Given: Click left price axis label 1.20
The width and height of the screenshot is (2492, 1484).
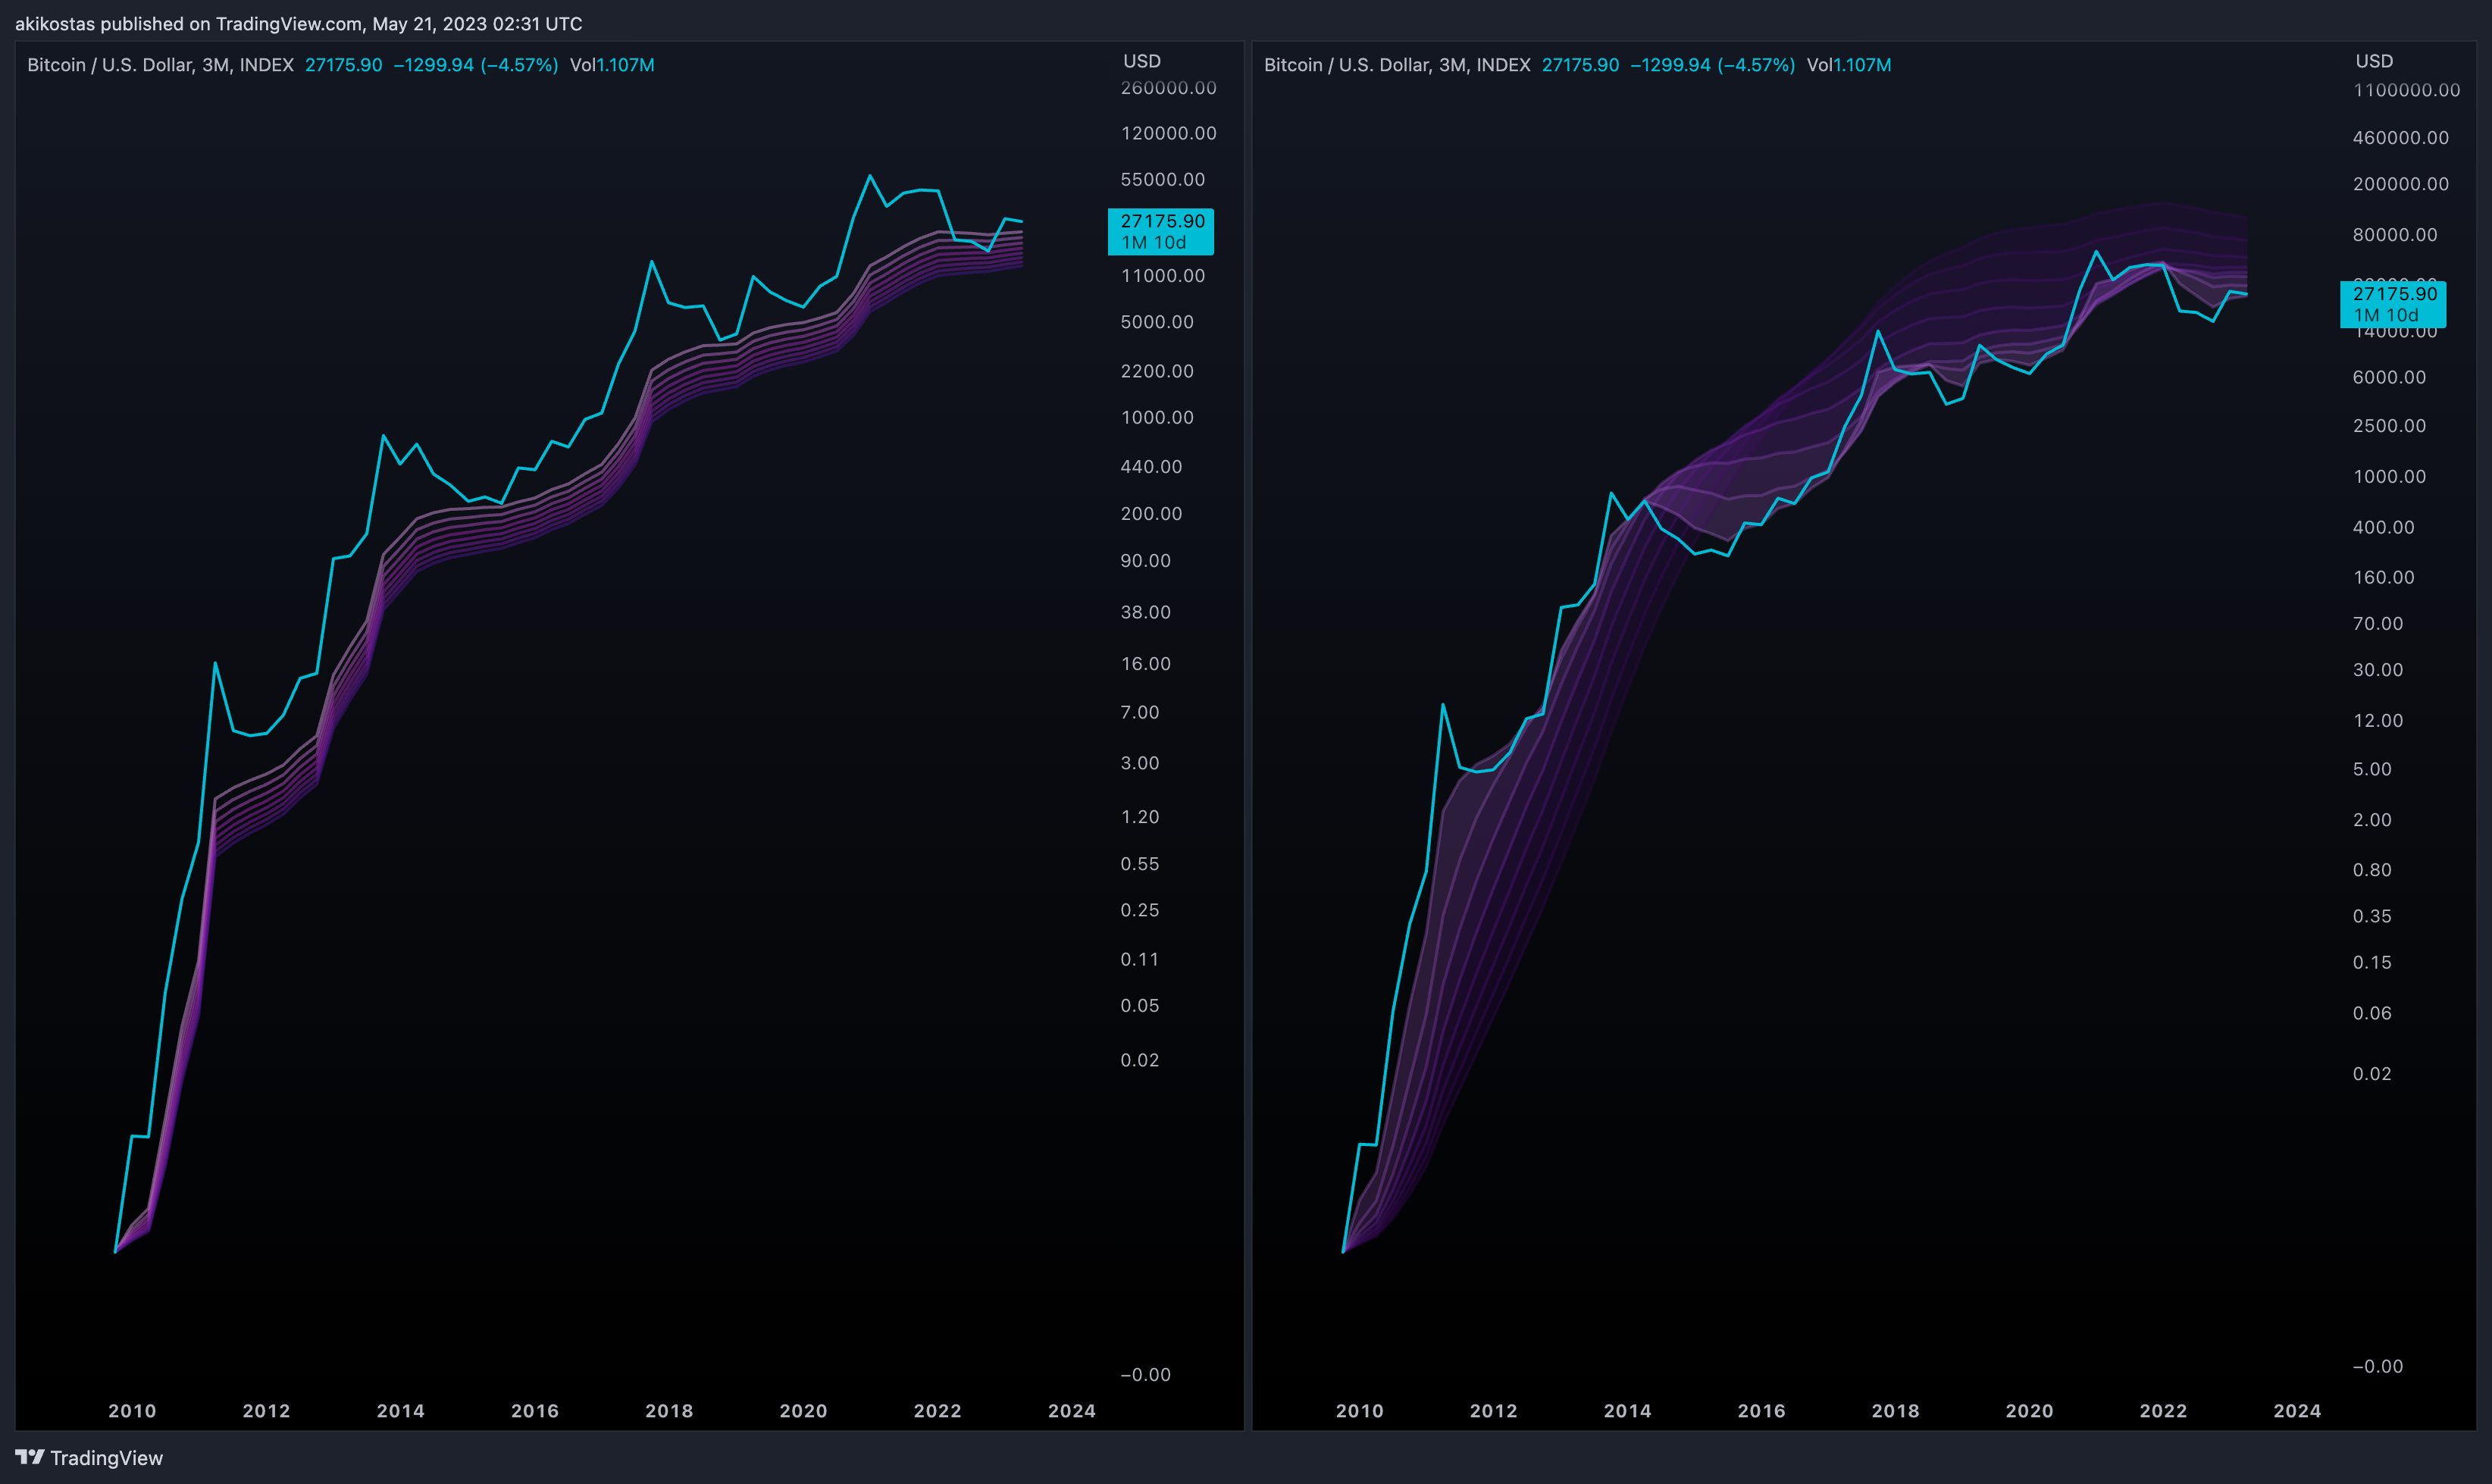Looking at the screenshot, I should click(1139, 817).
